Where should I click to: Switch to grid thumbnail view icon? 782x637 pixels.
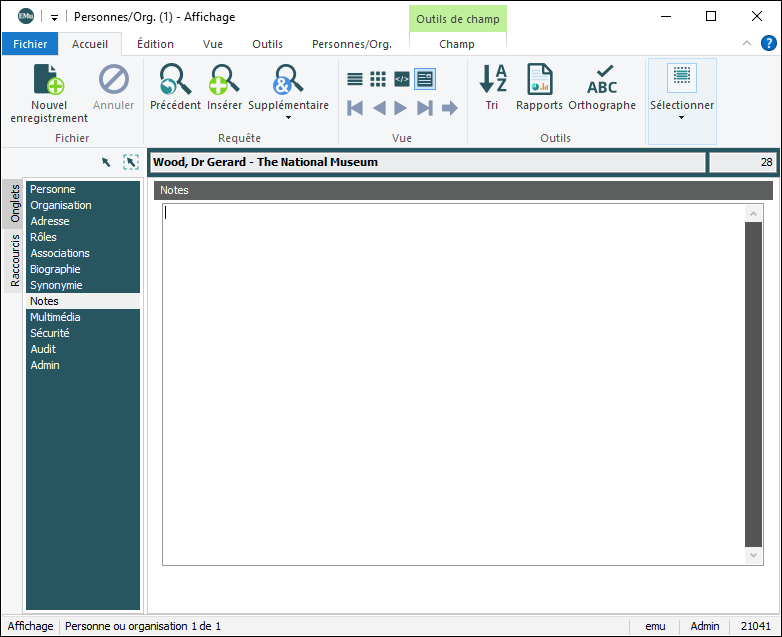(x=378, y=79)
